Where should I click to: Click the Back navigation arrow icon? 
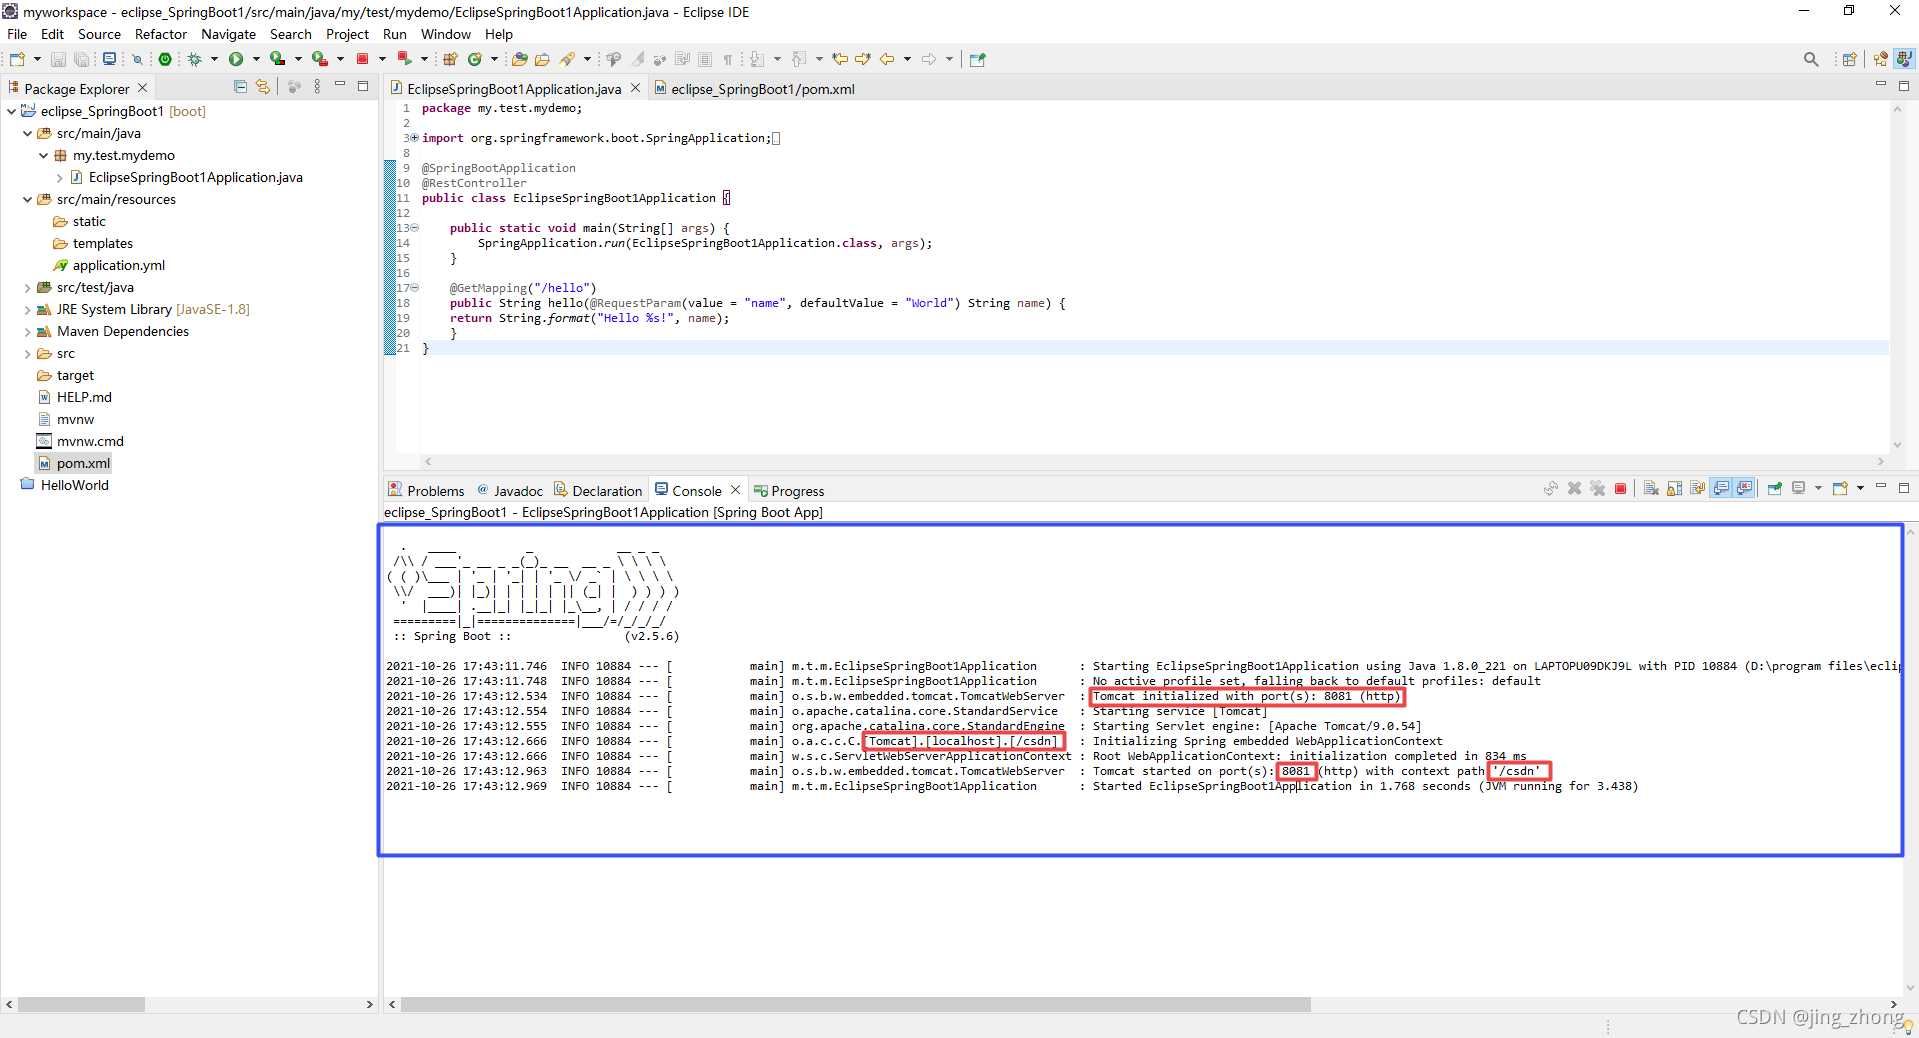click(x=886, y=59)
